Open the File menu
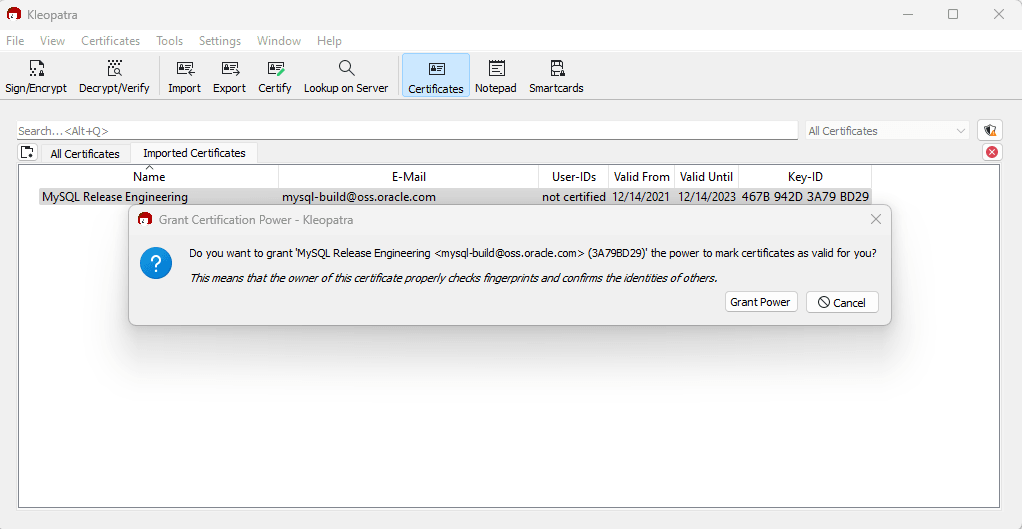The image size is (1022, 529). click(15, 40)
